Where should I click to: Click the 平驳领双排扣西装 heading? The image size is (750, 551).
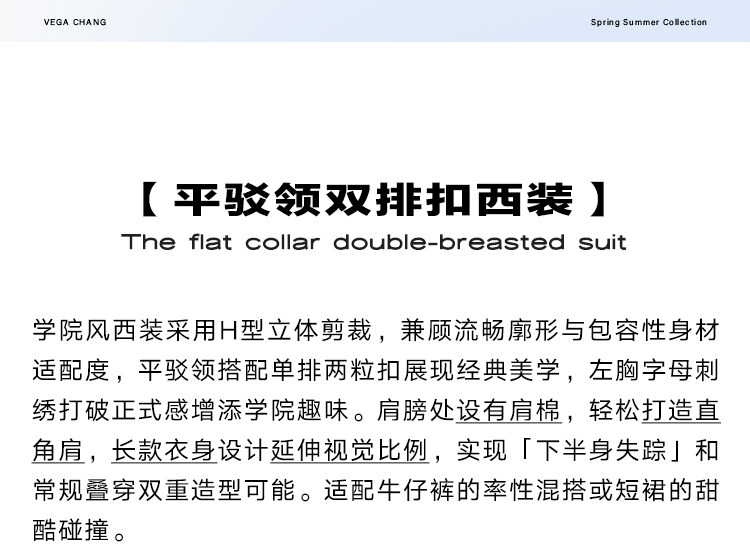point(374,199)
